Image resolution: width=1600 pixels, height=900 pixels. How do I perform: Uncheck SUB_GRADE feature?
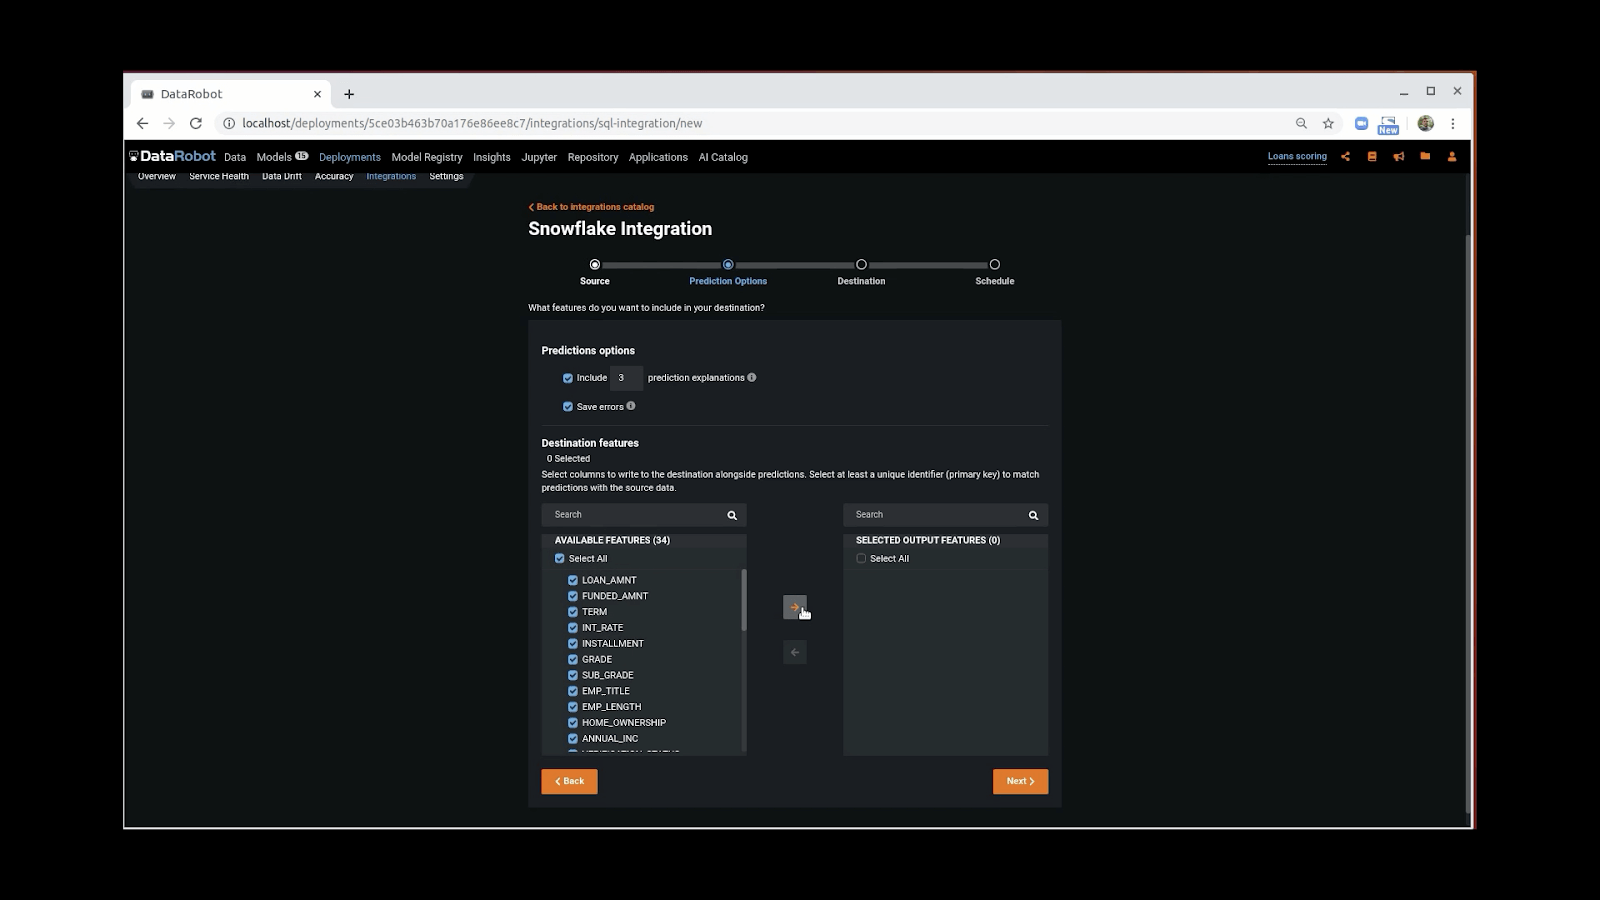(x=573, y=675)
